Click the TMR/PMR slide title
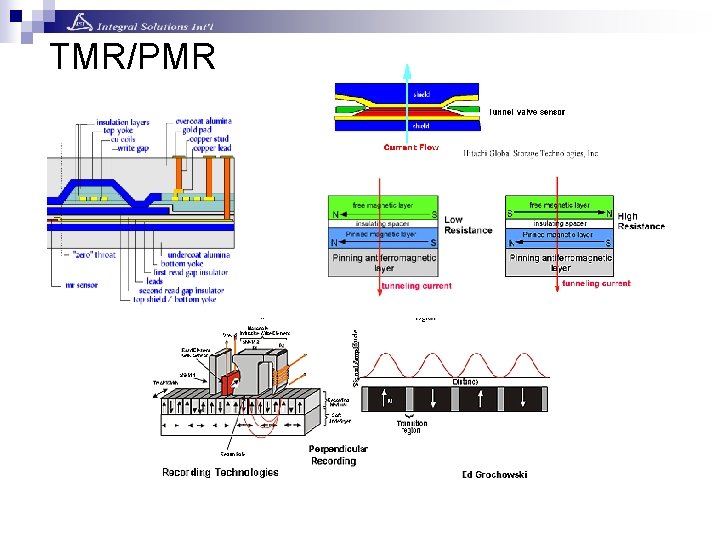The height and width of the screenshot is (540, 720). pyautogui.click(x=133, y=56)
